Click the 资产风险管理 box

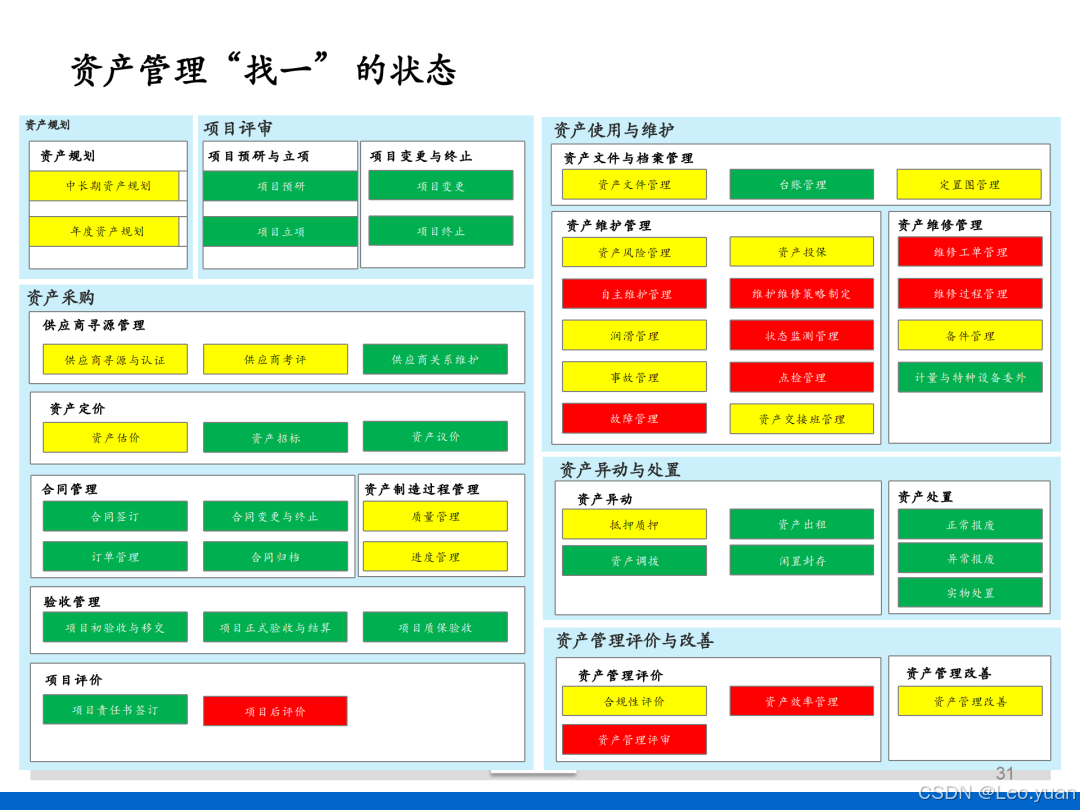[x=634, y=252]
